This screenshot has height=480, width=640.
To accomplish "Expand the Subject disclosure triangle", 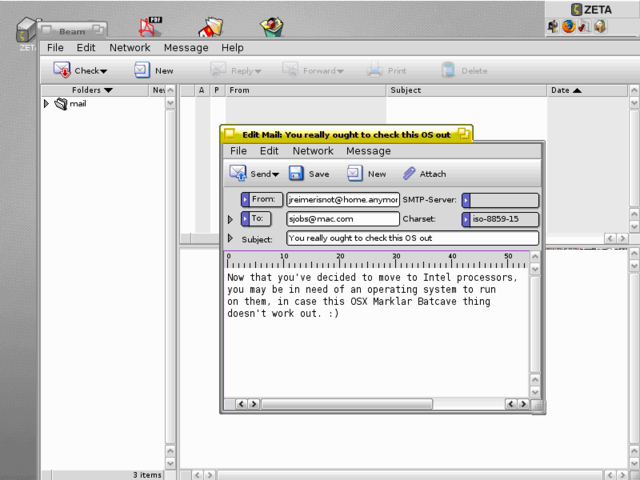I will coord(230,238).
